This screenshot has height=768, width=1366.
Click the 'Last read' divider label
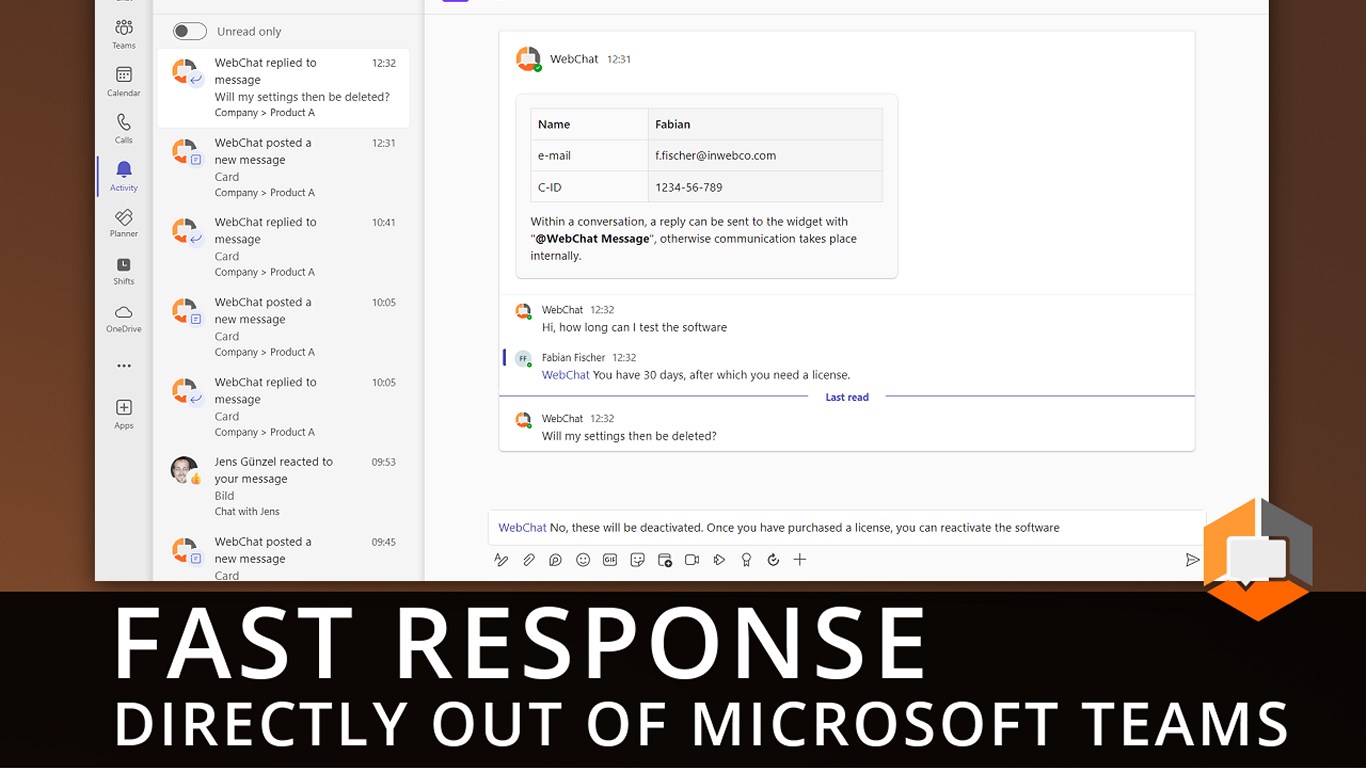pyautogui.click(x=847, y=397)
